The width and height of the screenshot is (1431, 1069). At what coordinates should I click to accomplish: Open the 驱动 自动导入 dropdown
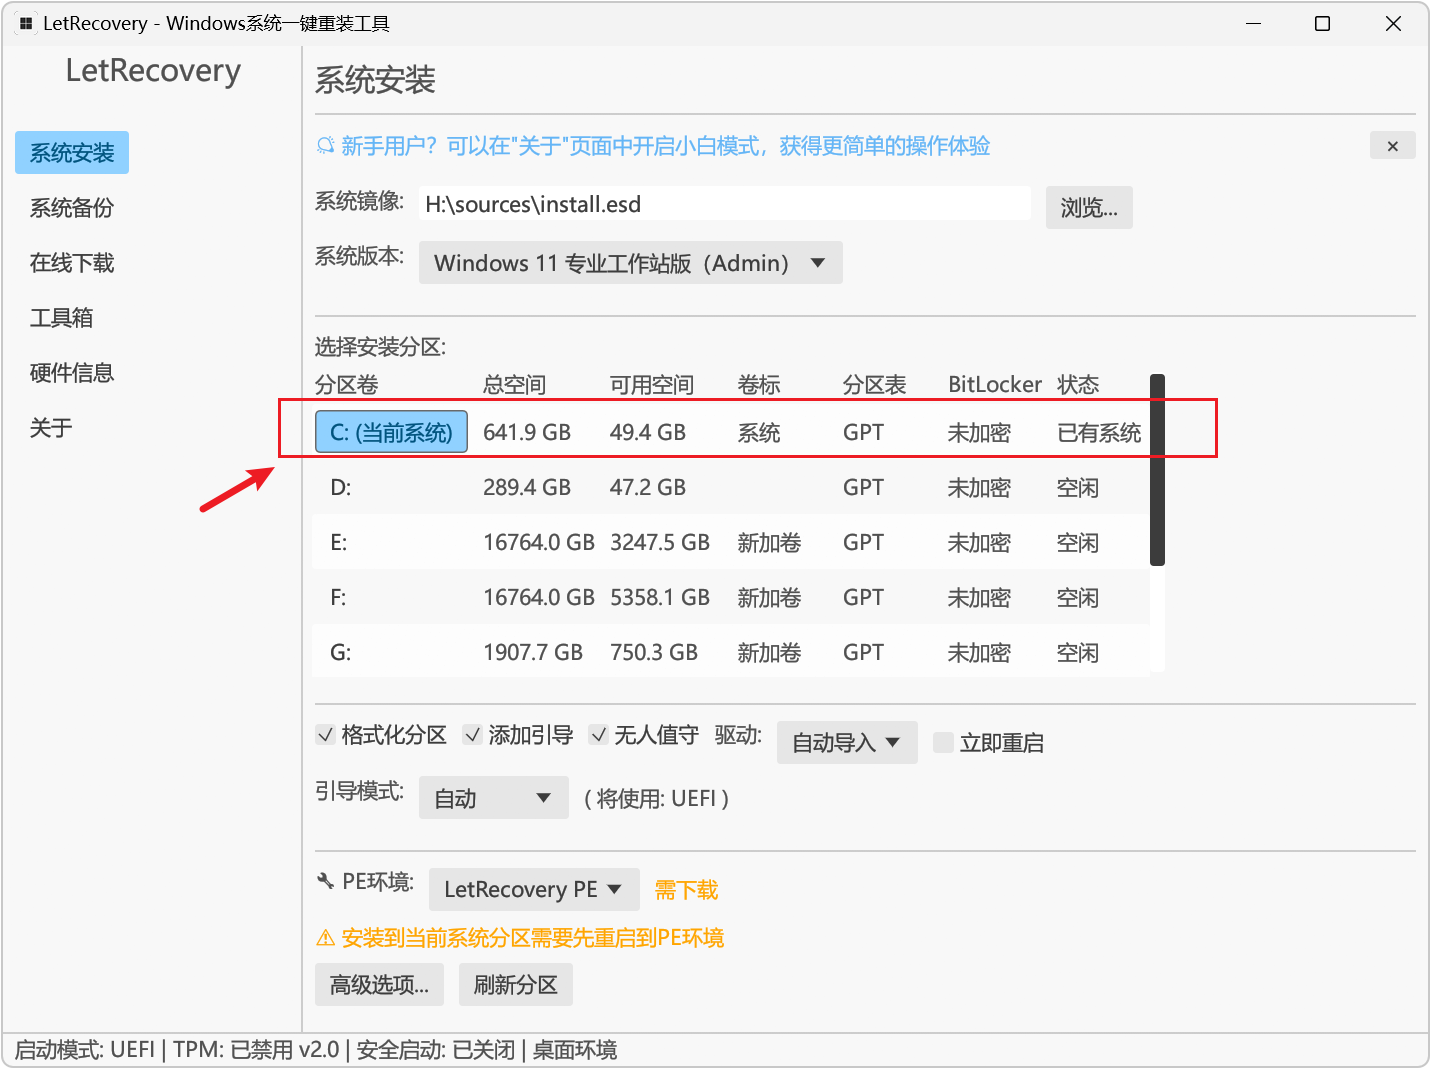click(x=847, y=742)
